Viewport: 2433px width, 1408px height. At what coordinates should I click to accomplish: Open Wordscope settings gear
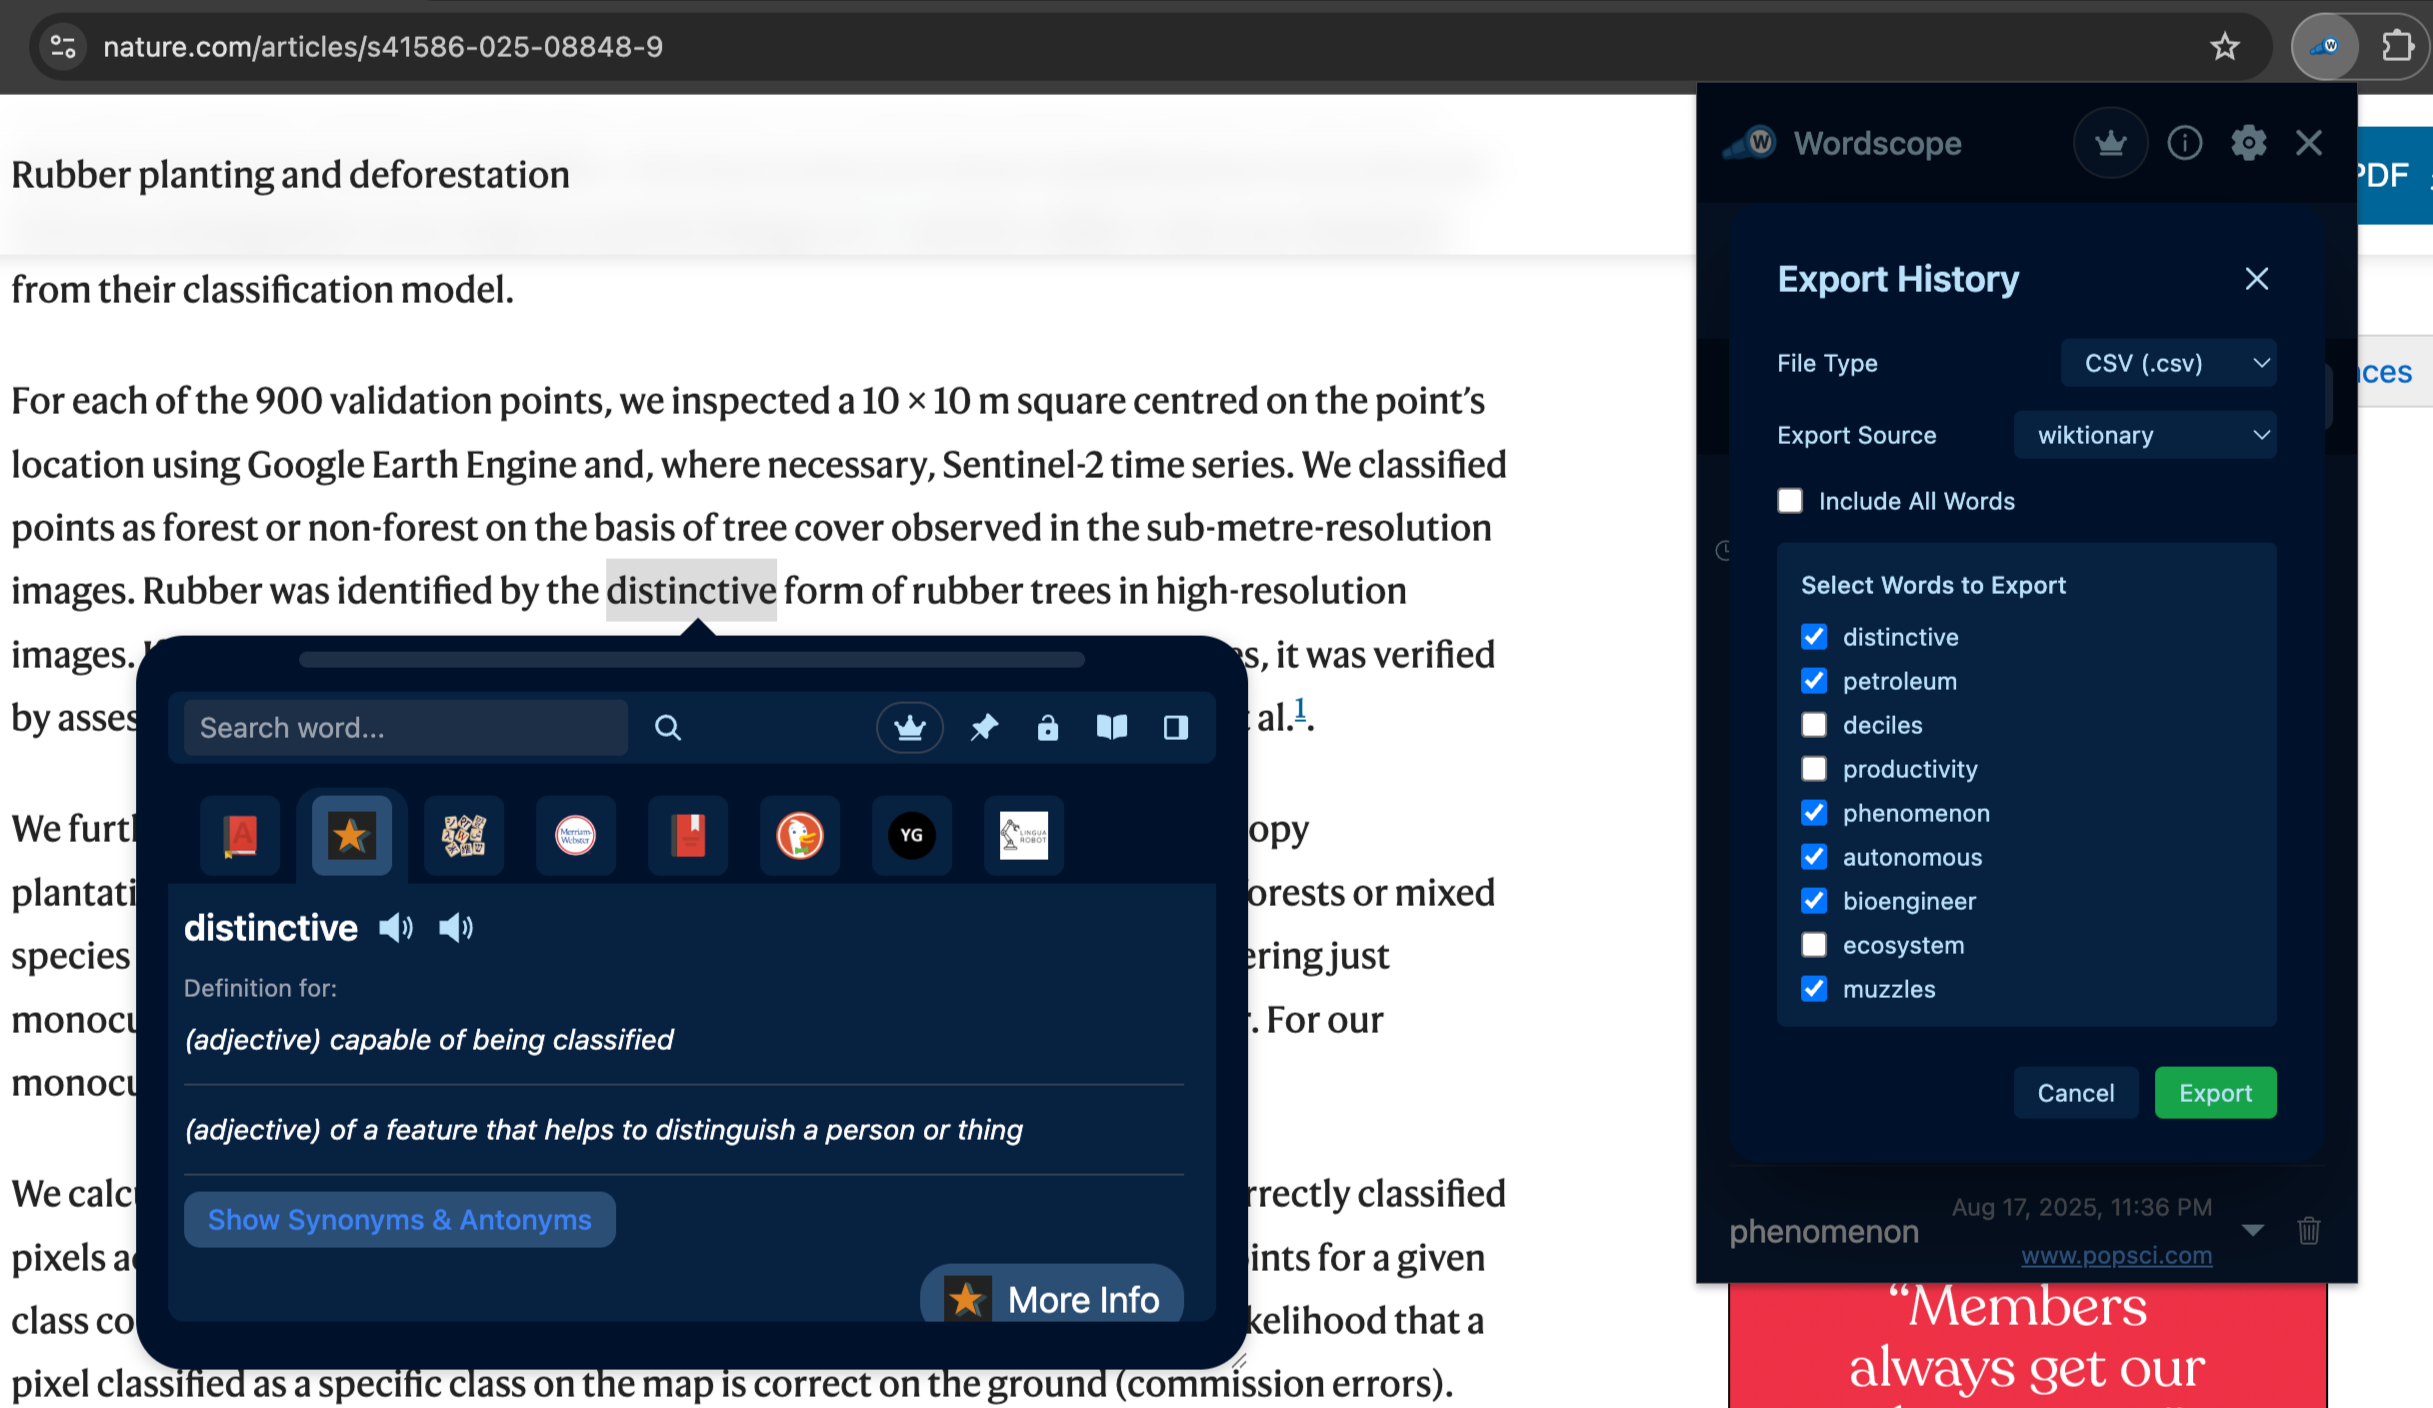(2248, 143)
